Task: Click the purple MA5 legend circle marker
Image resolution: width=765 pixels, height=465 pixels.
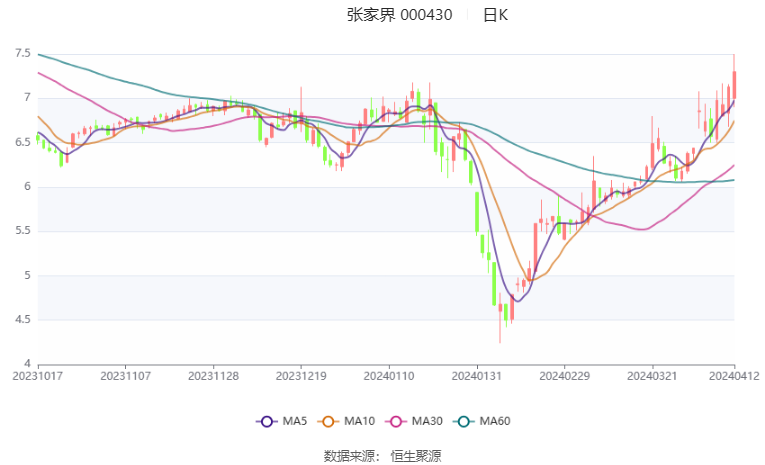Action: (x=266, y=422)
